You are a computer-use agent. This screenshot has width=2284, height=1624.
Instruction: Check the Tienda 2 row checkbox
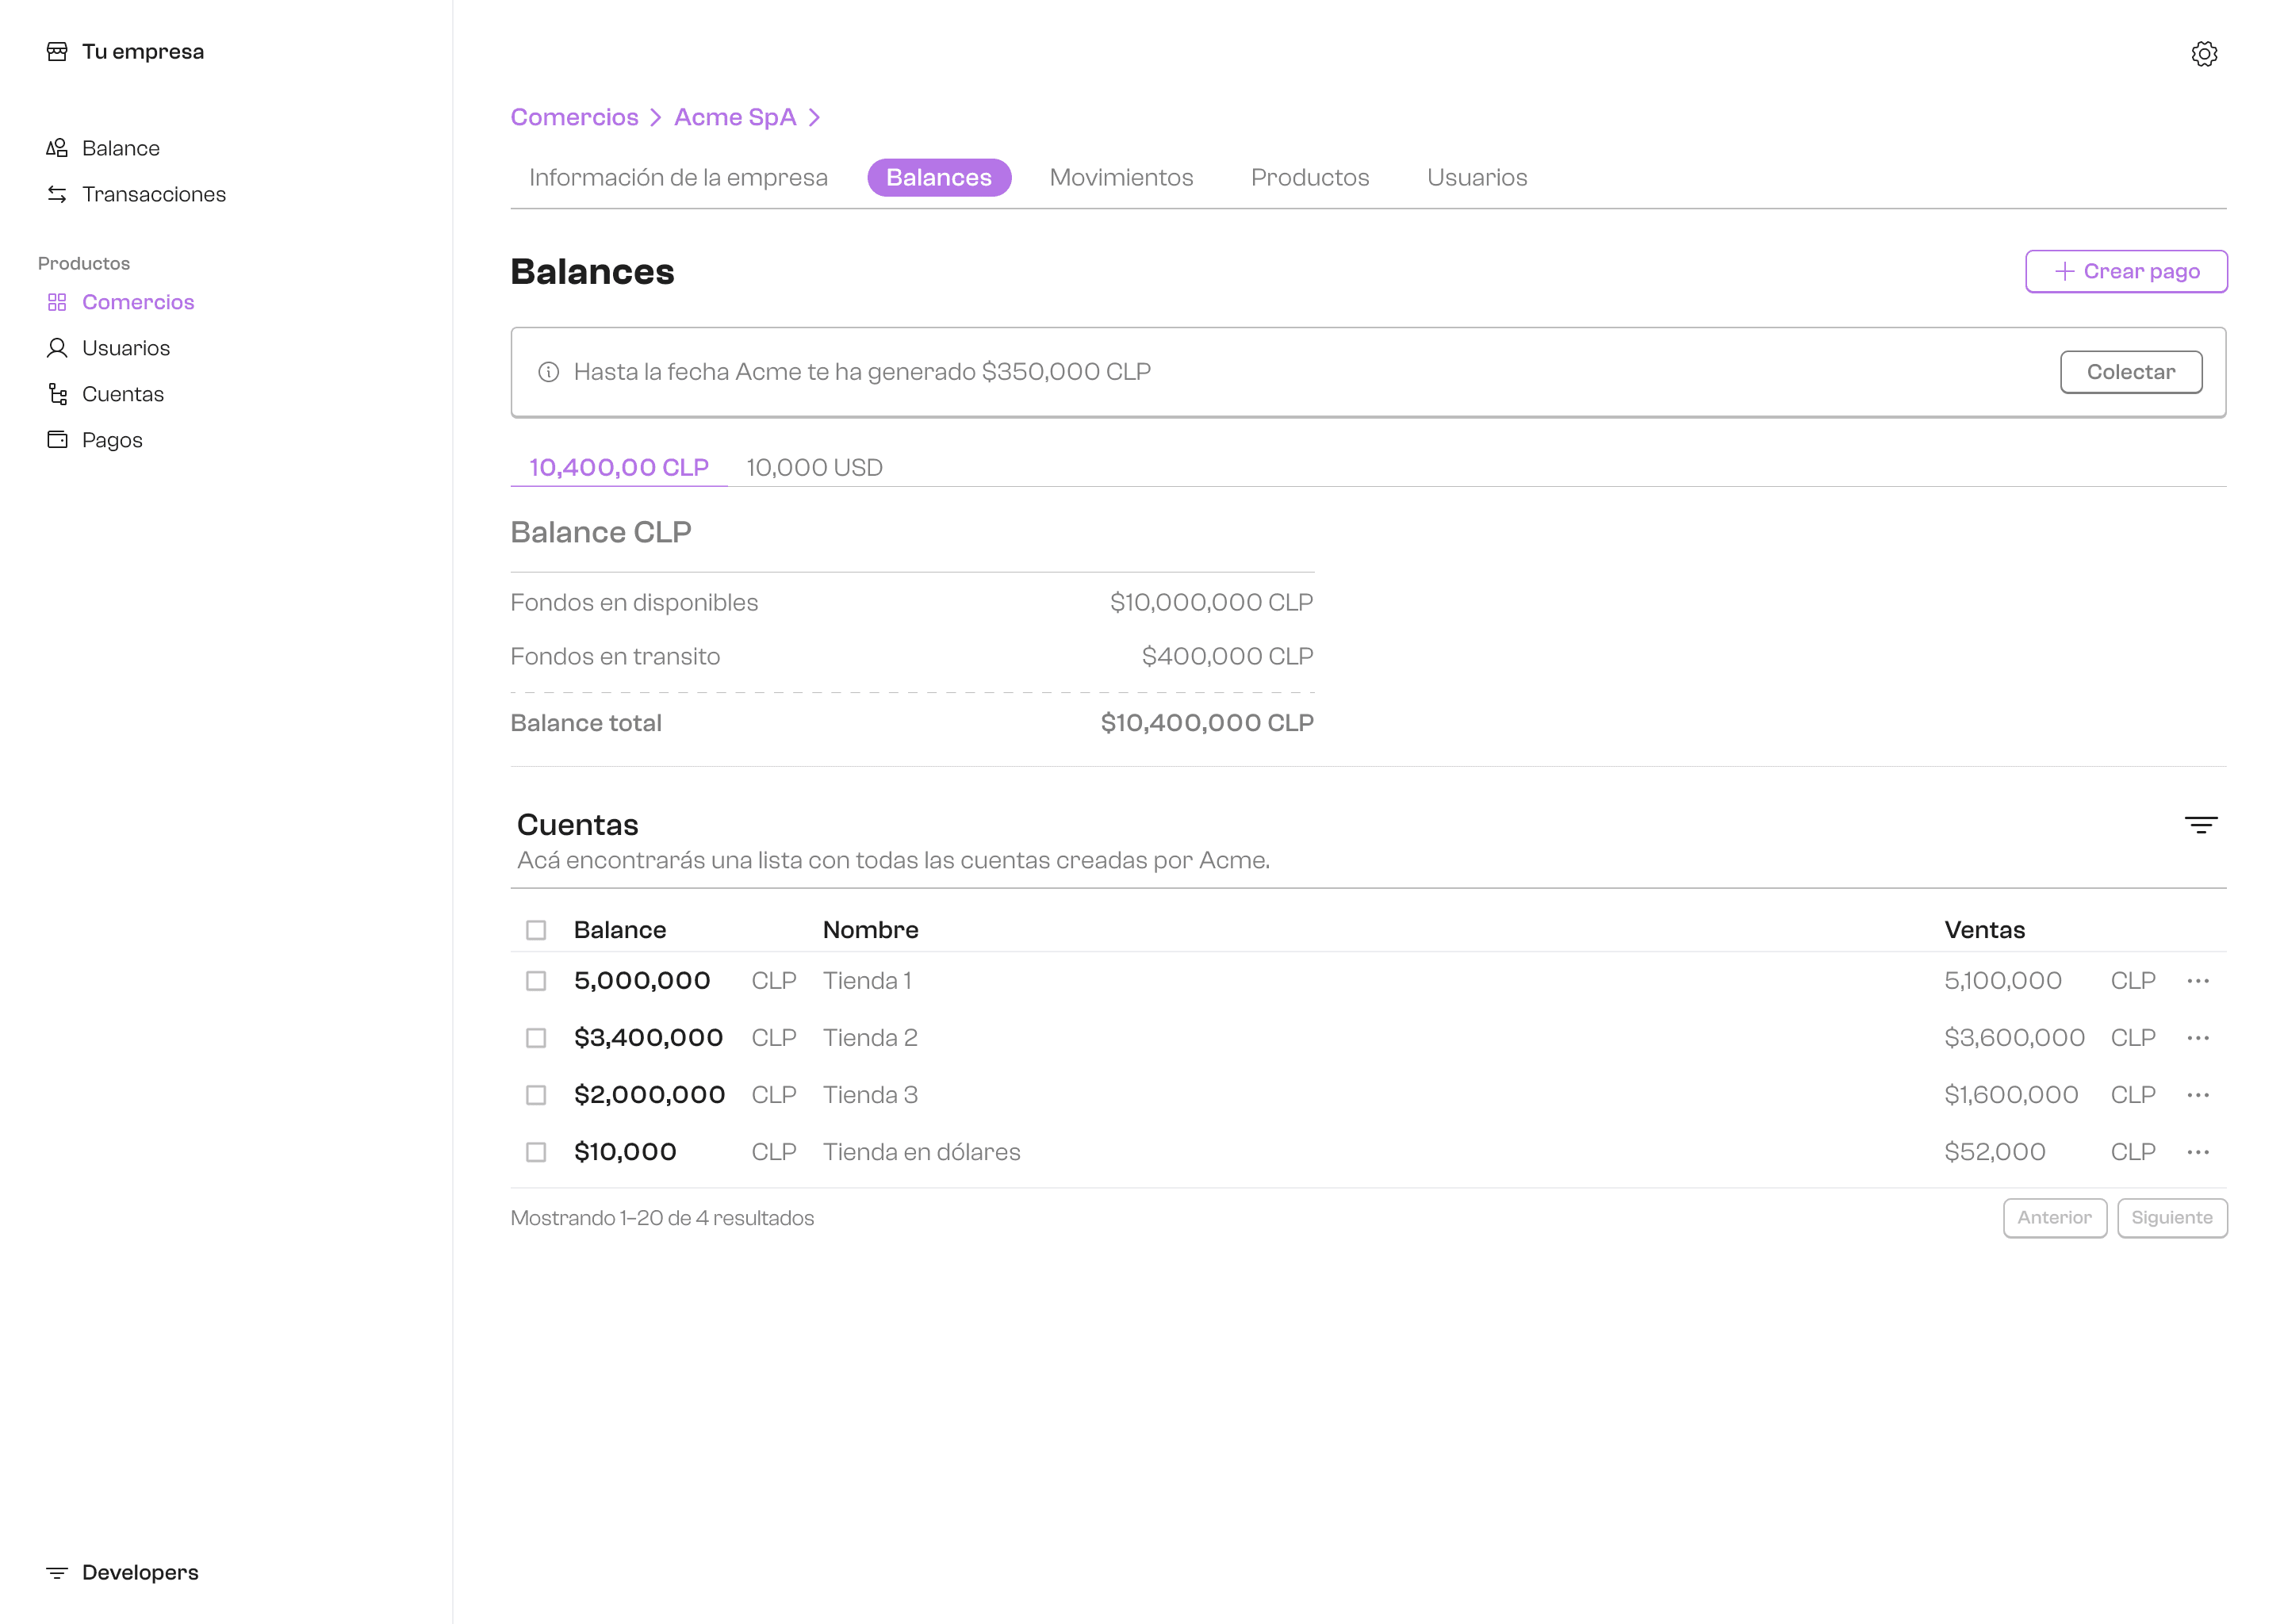[536, 1038]
